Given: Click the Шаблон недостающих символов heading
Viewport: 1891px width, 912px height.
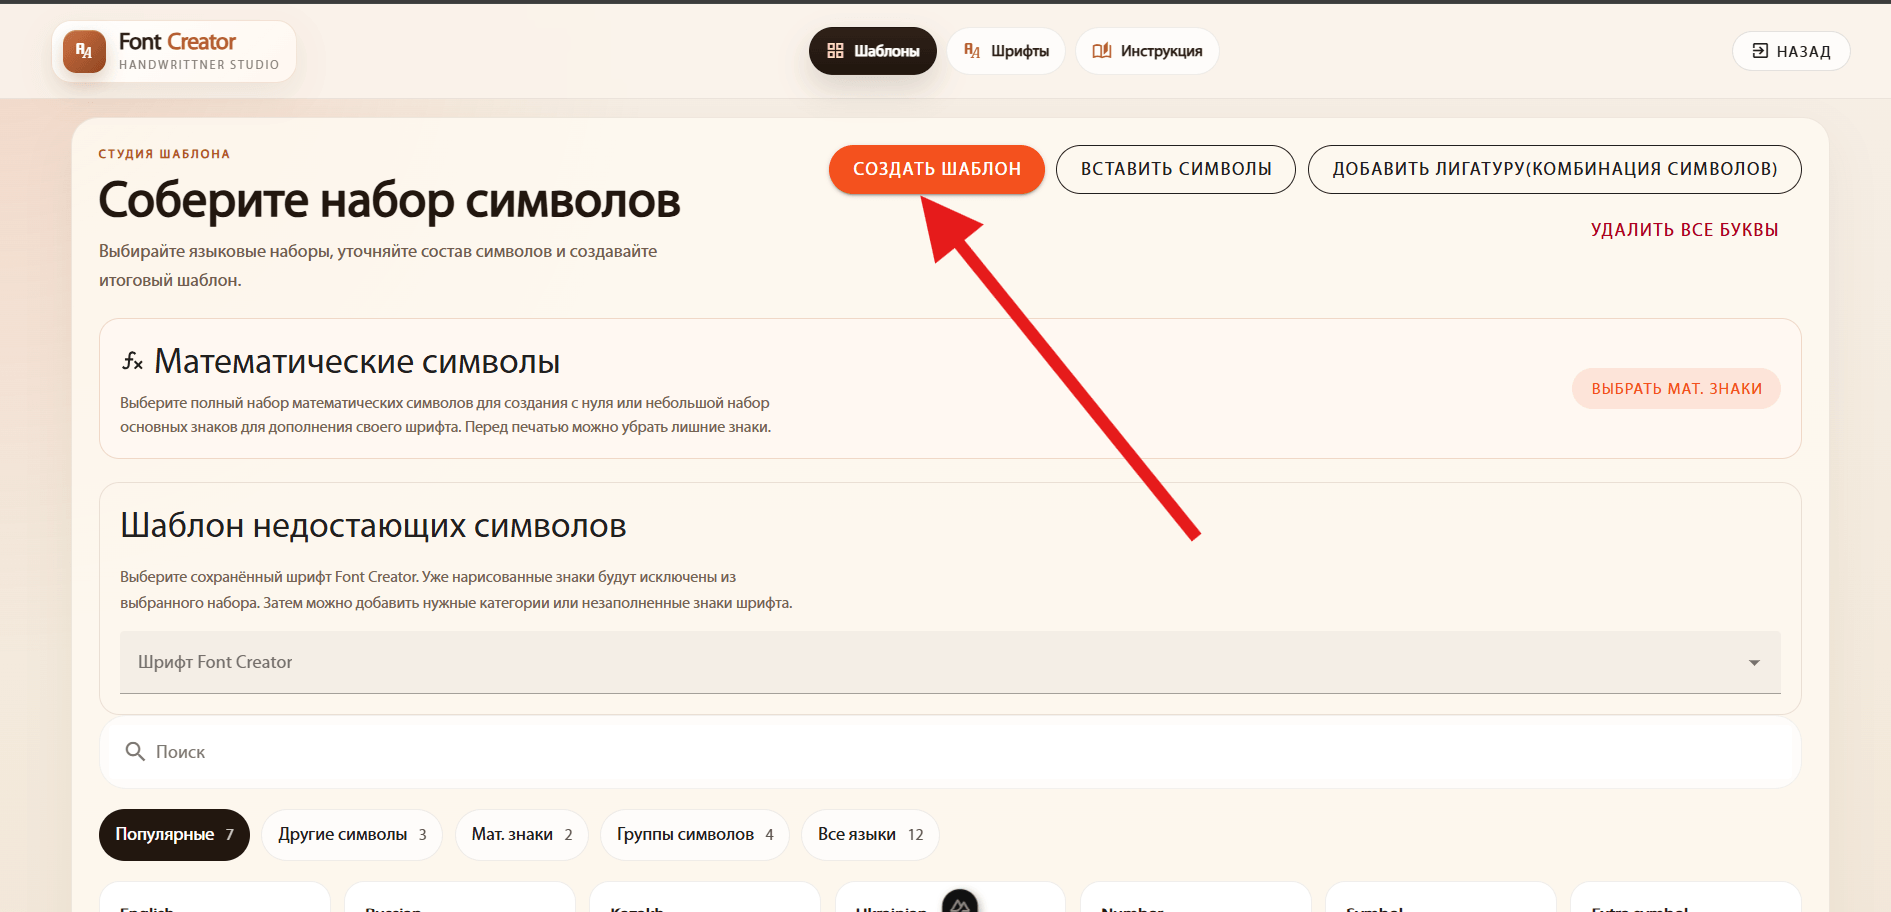Looking at the screenshot, I should (373, 526).
